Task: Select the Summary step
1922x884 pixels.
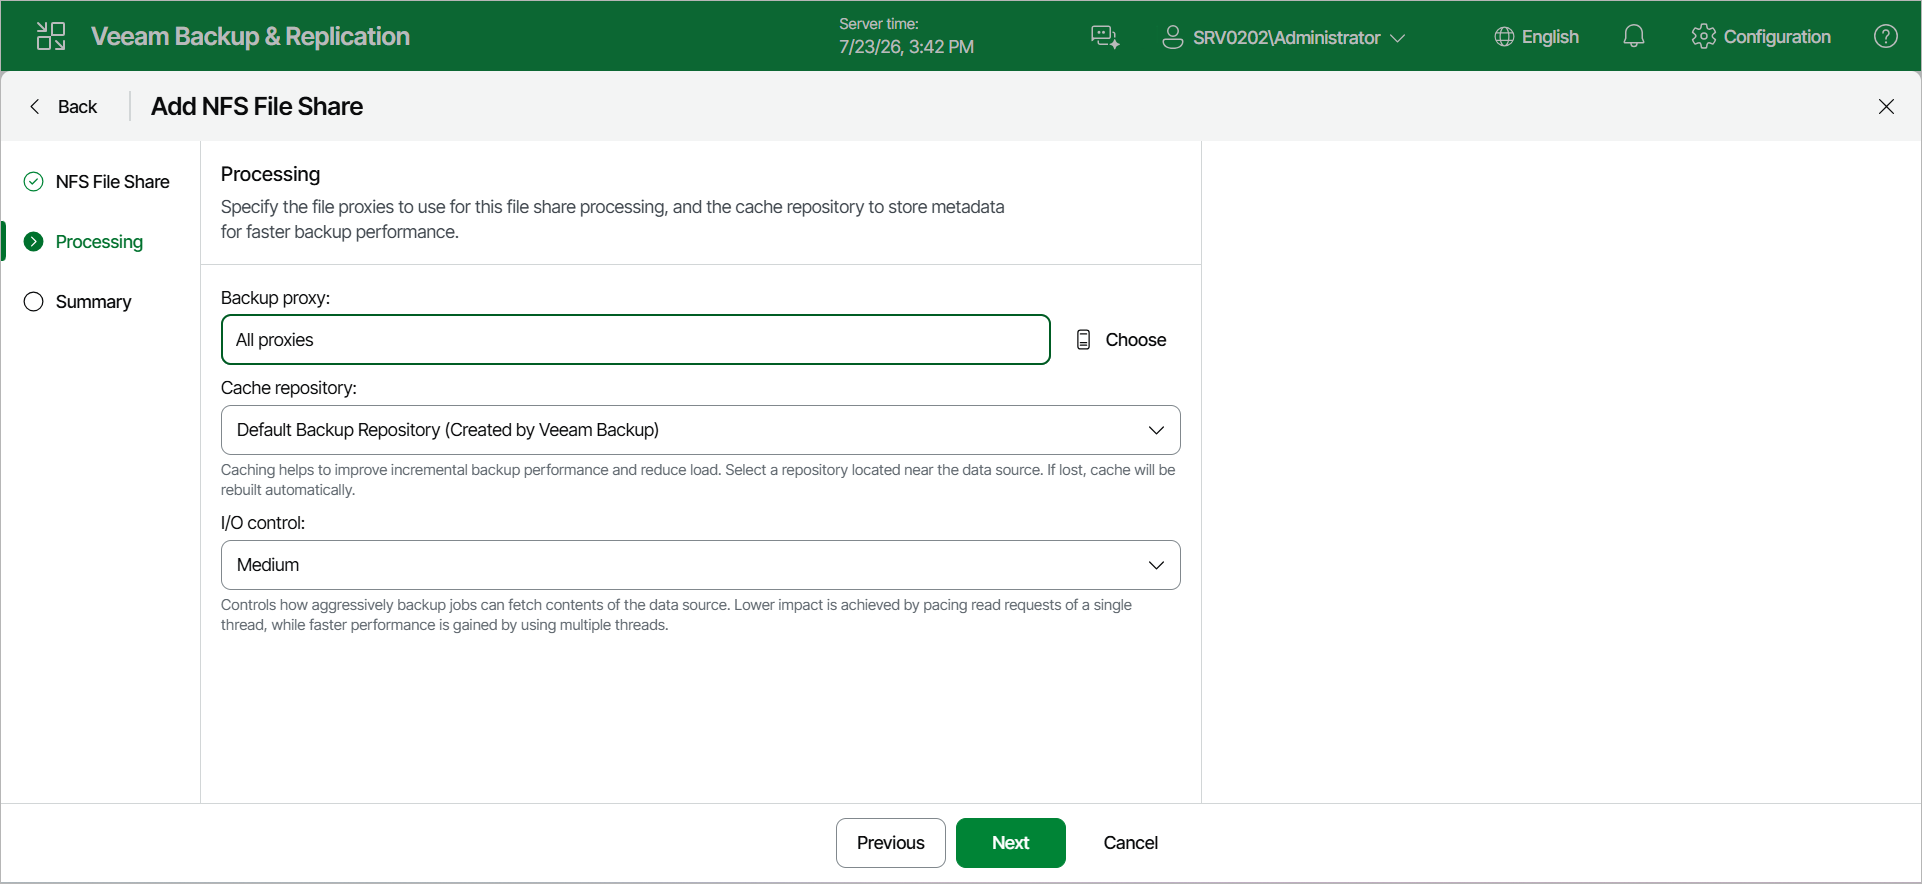Action: [93, 302]
